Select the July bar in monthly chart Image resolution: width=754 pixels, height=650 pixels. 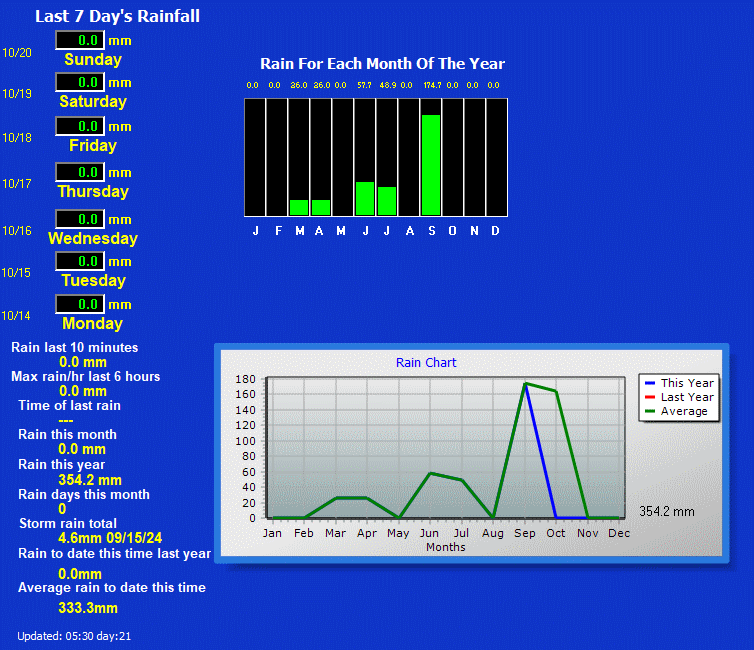387,201
